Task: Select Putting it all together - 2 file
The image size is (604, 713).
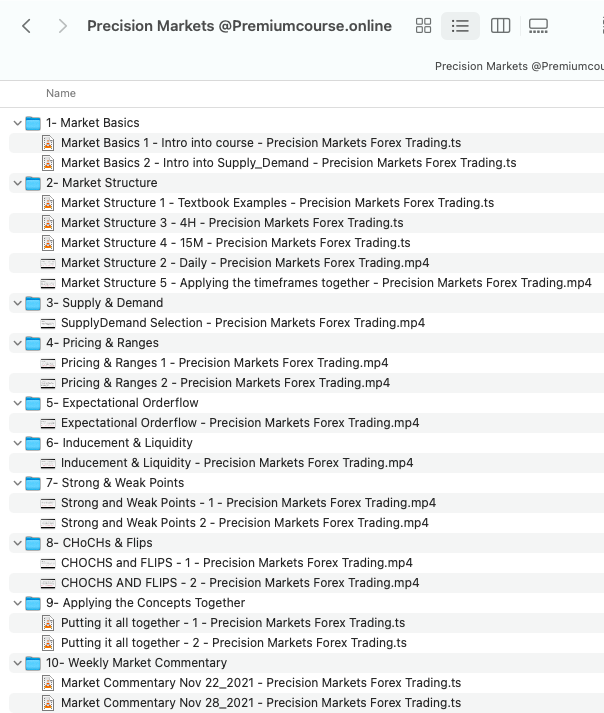Action: (x=233, y=643)
